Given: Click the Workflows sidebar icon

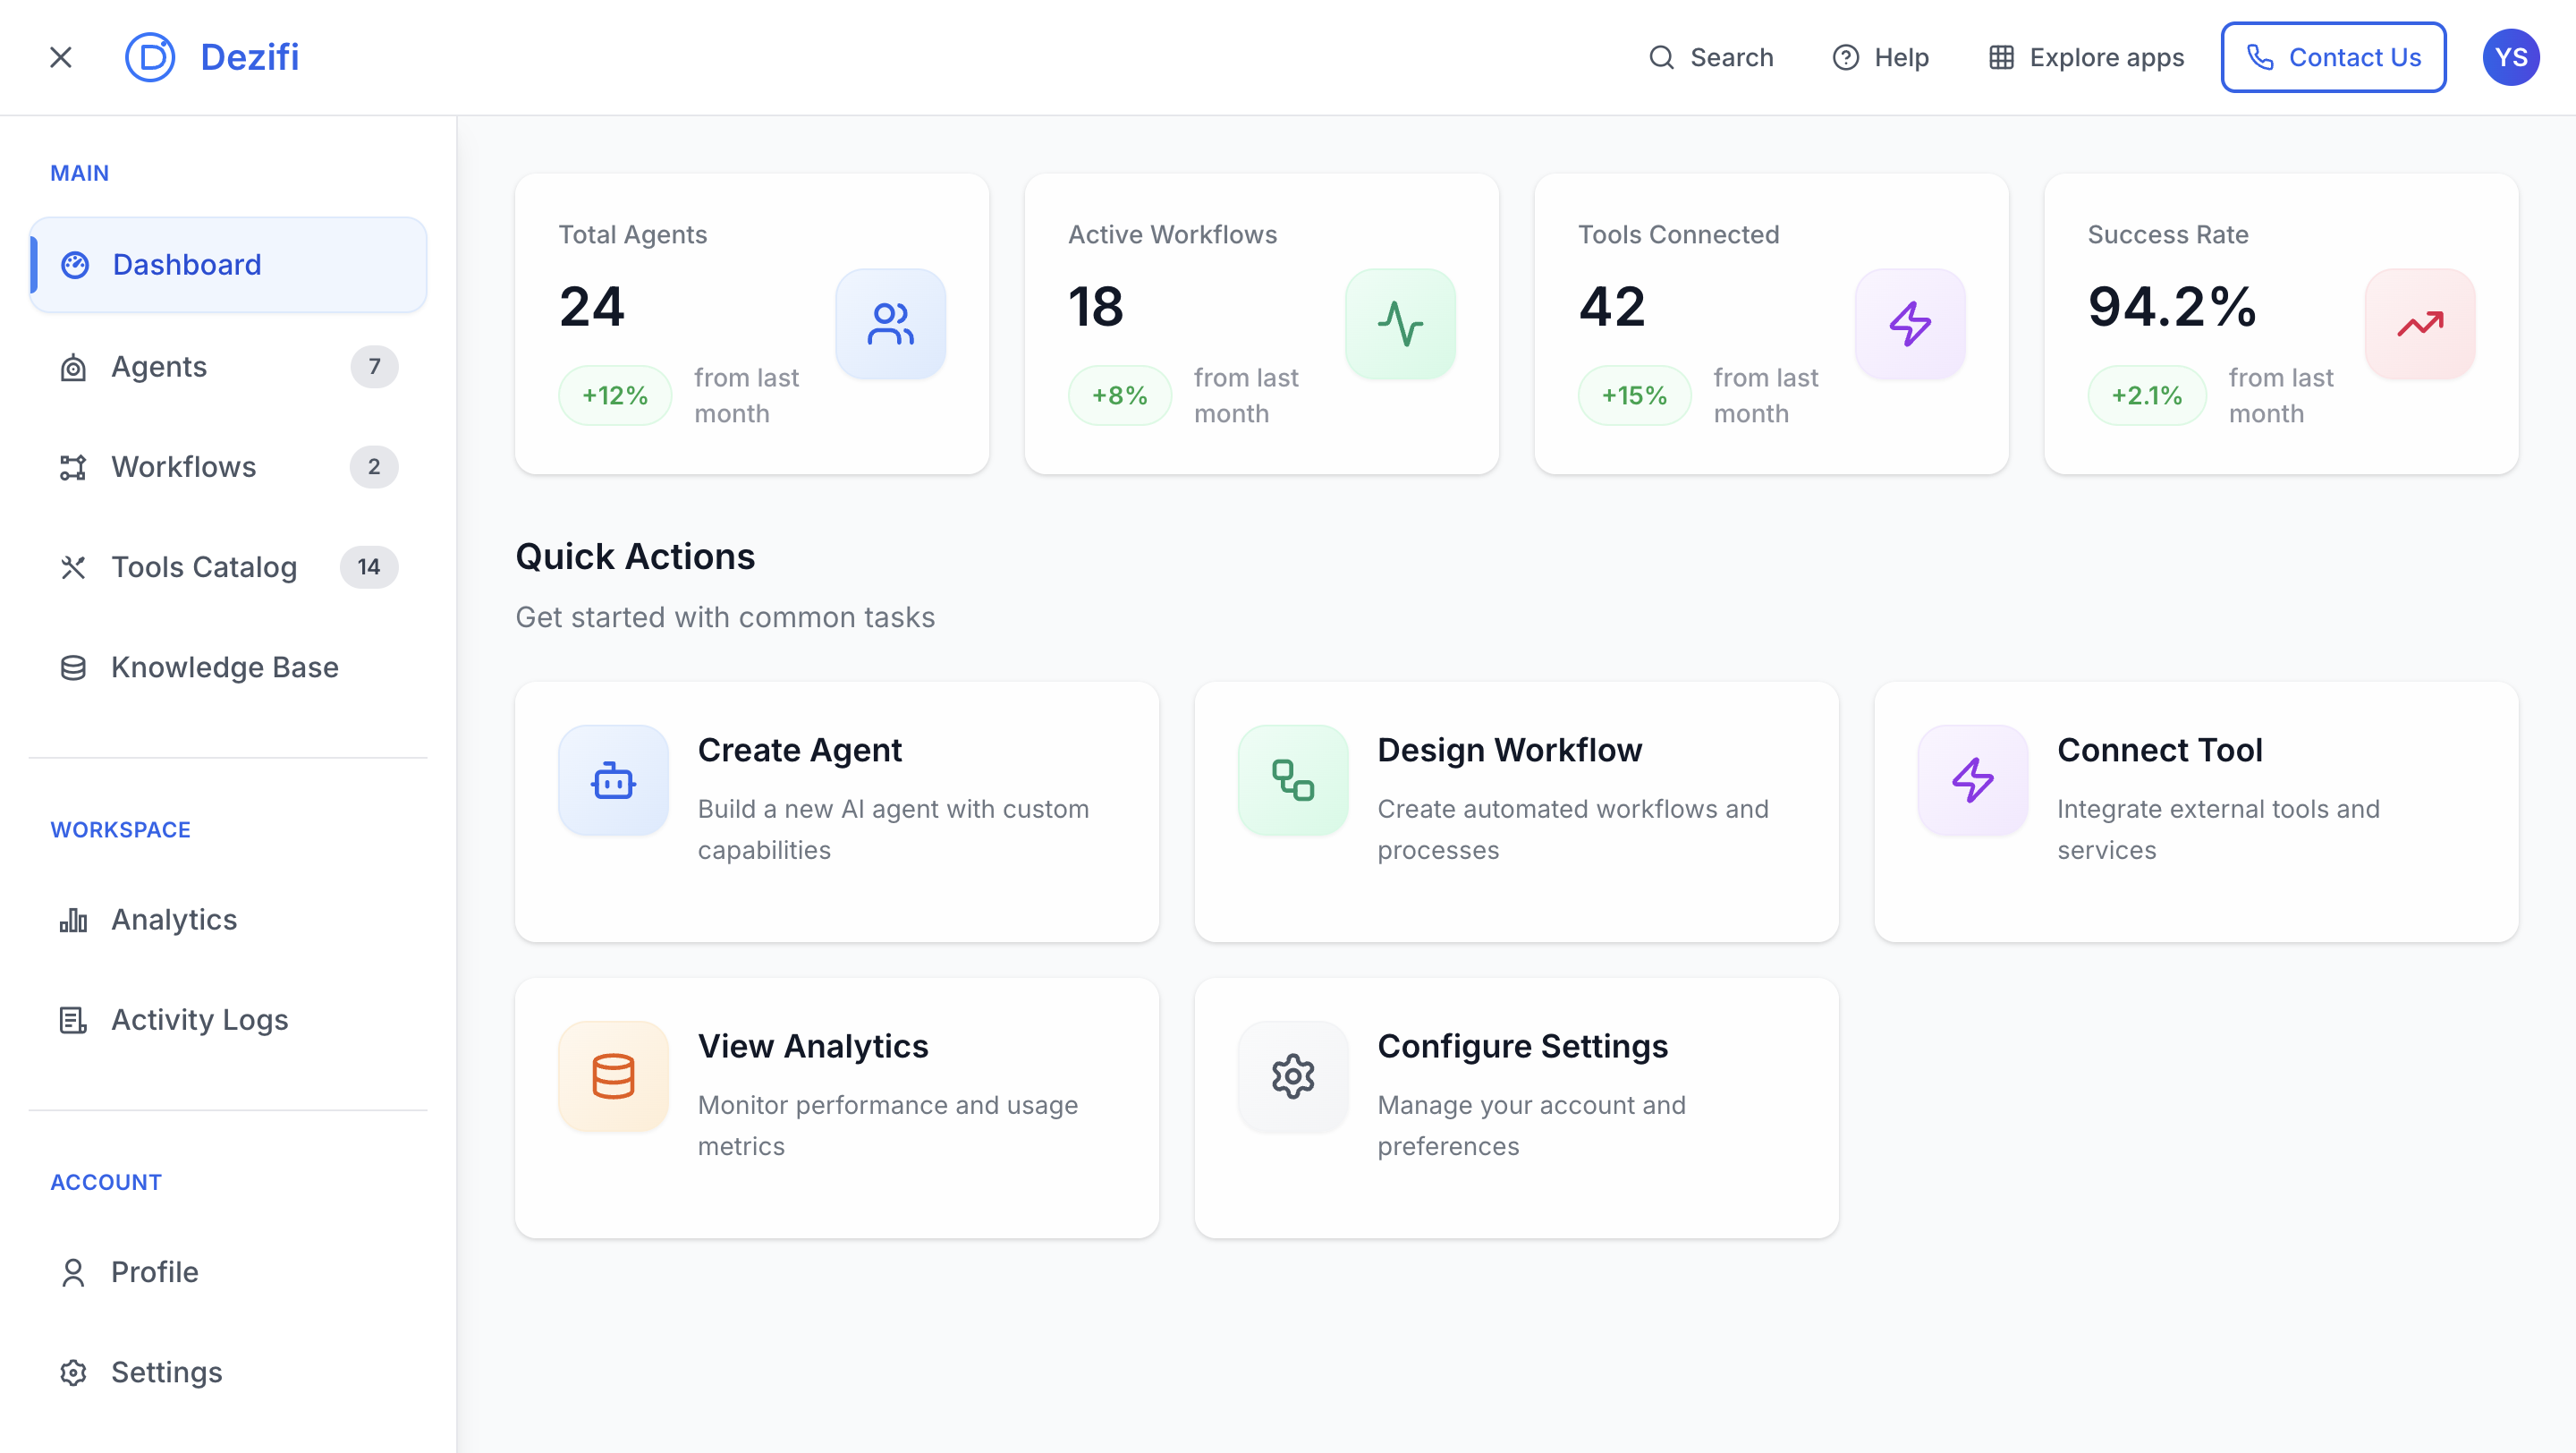Looking at the screenshot, I should (72, 467).
